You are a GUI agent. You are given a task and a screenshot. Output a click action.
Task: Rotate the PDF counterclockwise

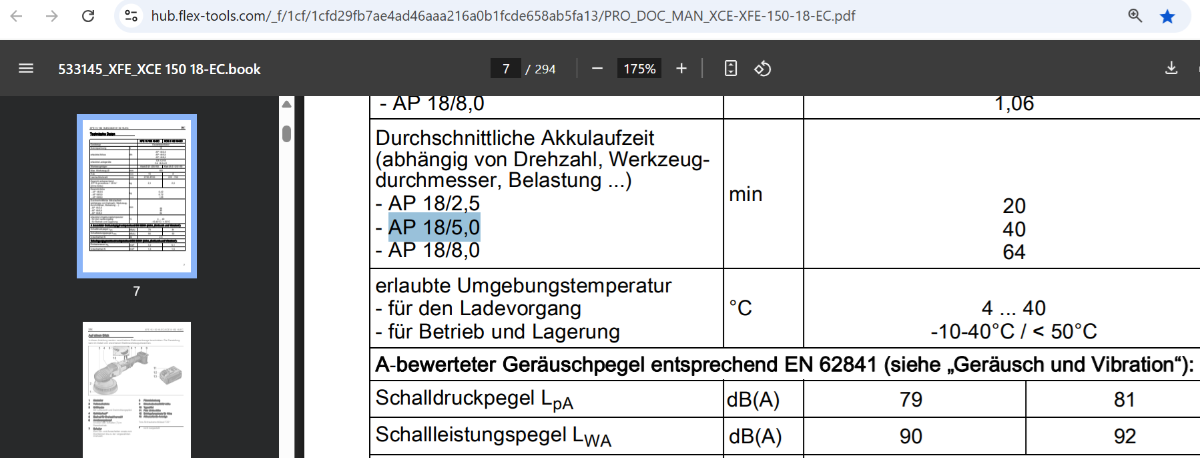[x=763, y=69]
